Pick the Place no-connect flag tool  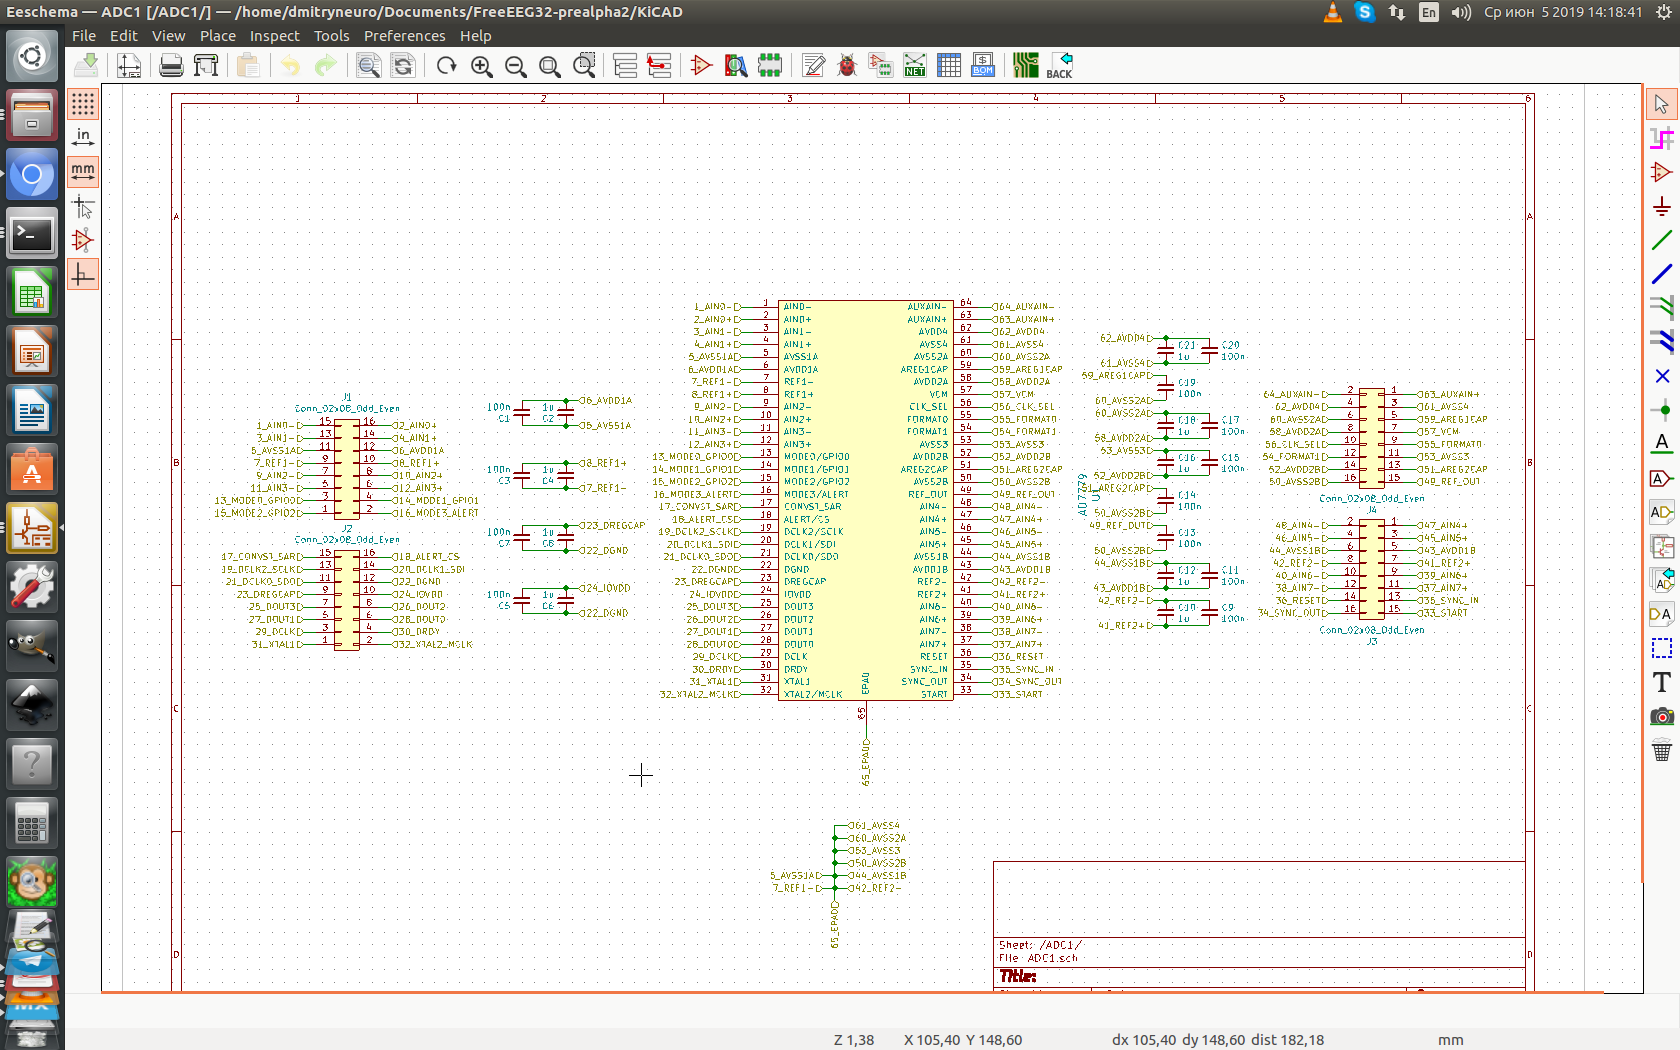click(x=1661, y=376)
